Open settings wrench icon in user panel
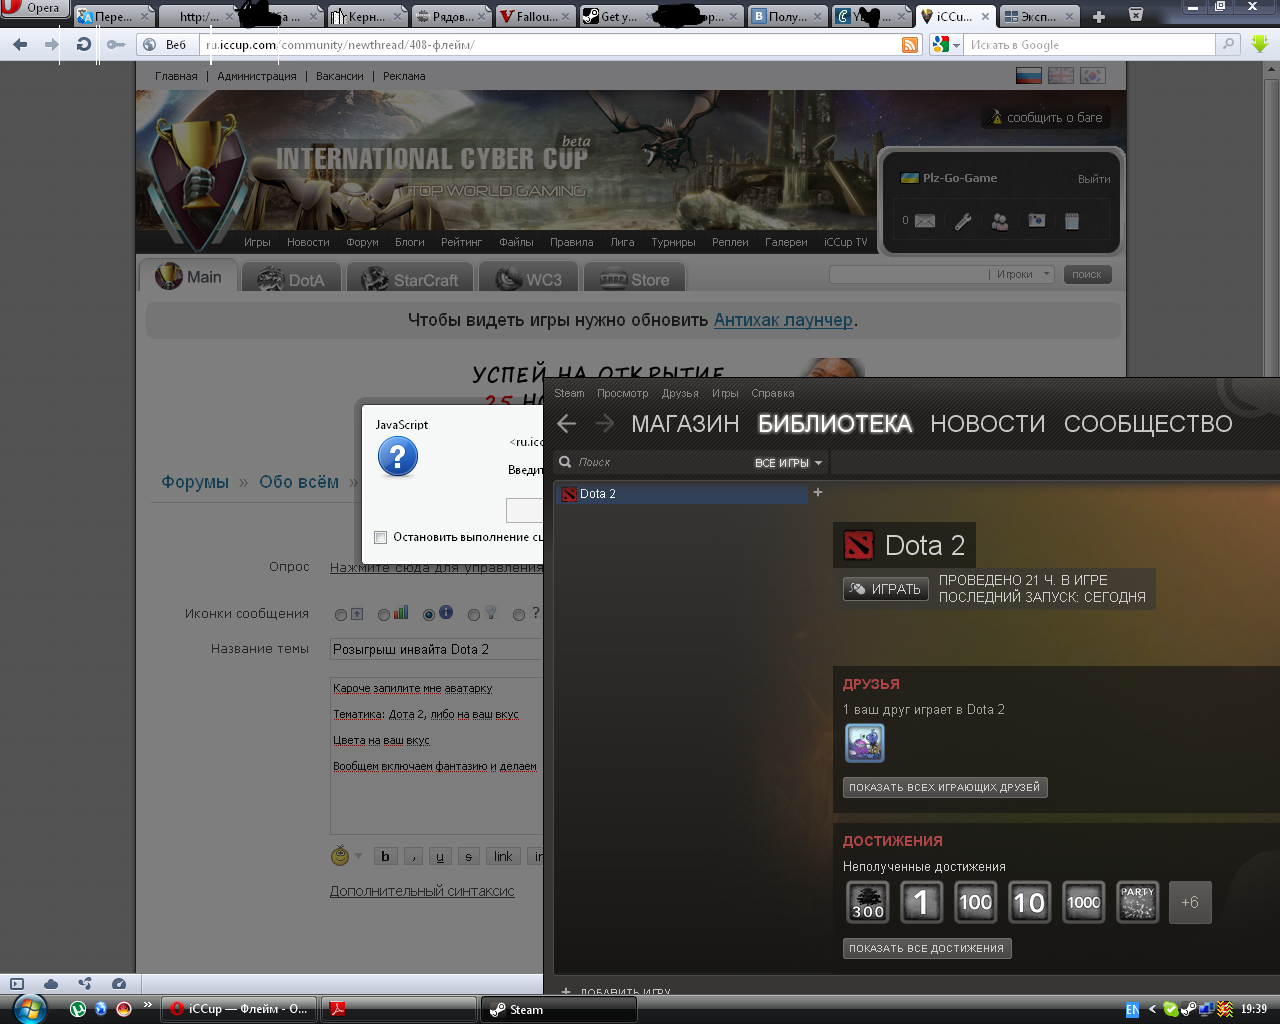This screenshot has height=1024, width=1280. point(963,221)
